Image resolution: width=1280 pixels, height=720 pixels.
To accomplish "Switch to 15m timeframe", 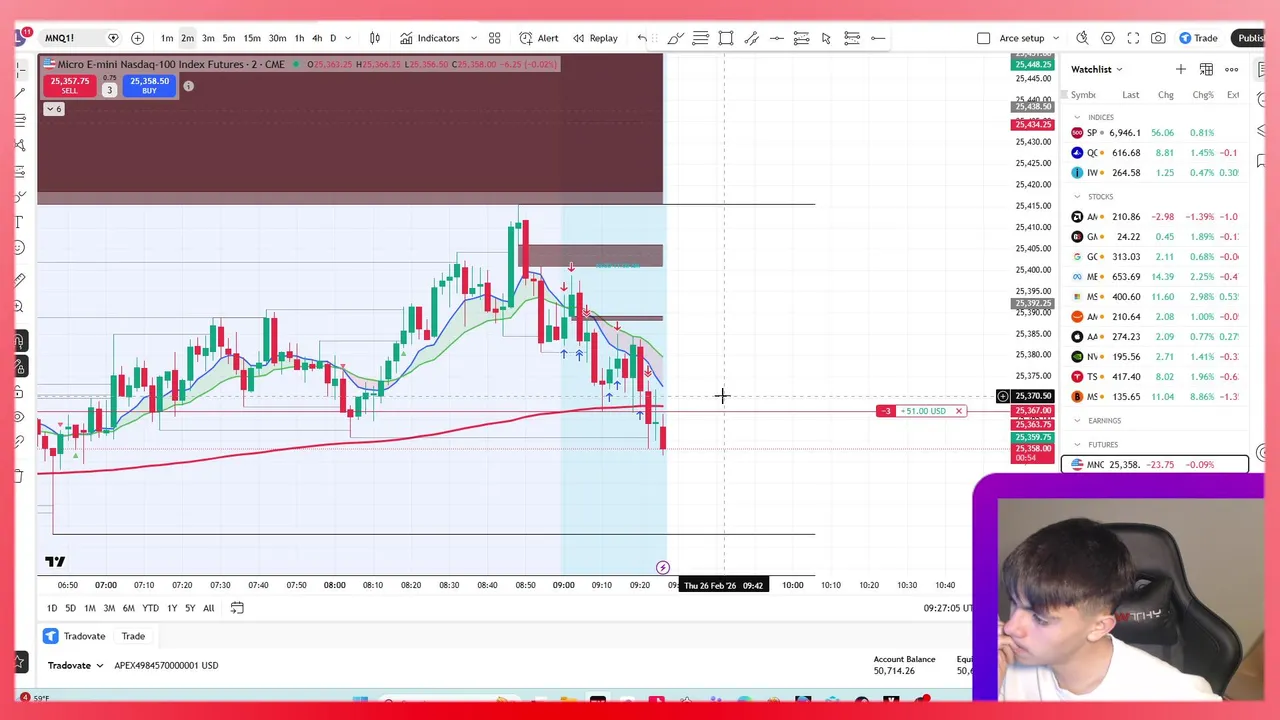I will (x=252, y=38).
